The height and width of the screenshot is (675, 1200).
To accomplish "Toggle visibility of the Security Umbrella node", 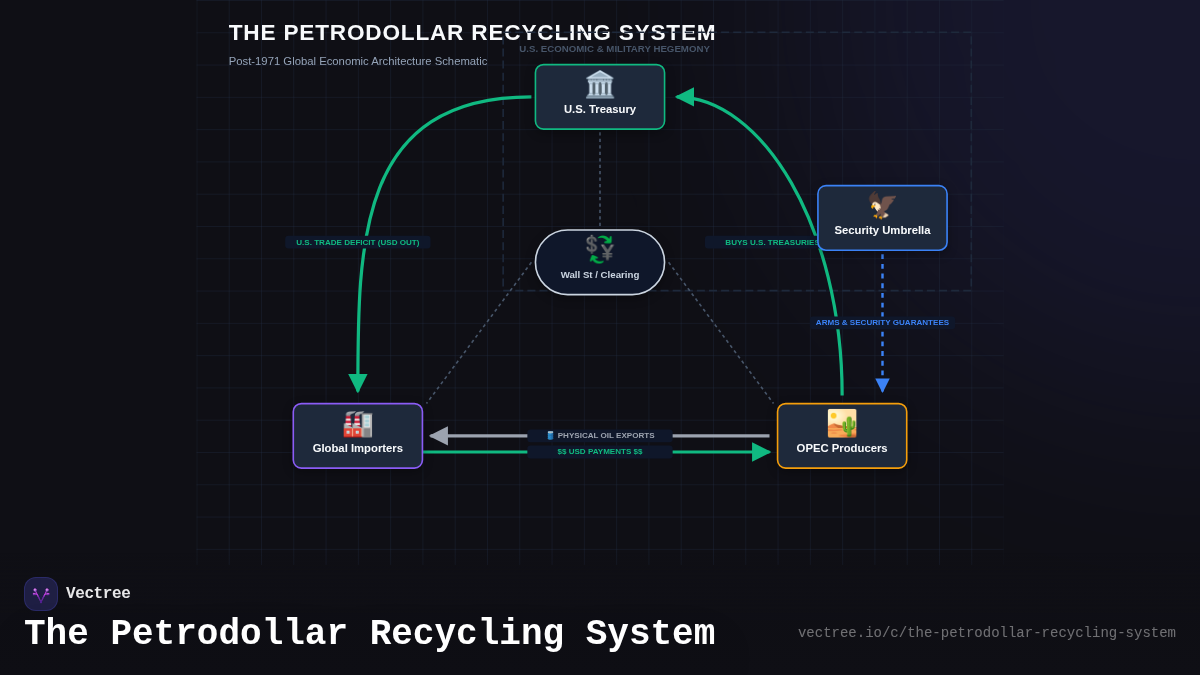I will tap(881, 218).
